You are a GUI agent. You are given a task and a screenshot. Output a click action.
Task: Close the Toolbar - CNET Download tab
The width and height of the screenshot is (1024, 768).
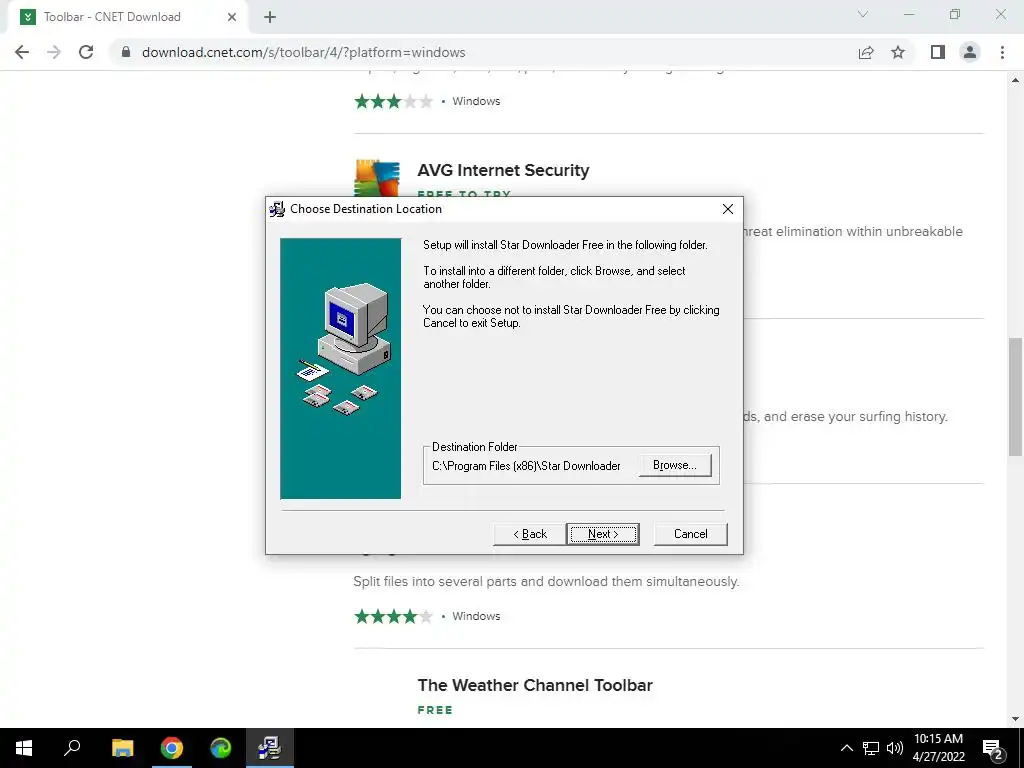tap(232, 17)
